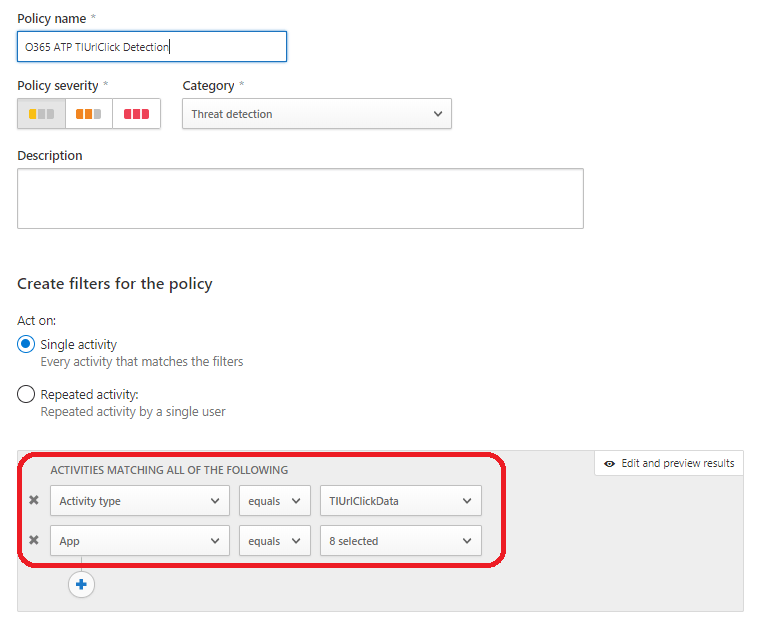
Task: Click into the Policy name field
Action: tap(152, 47)
